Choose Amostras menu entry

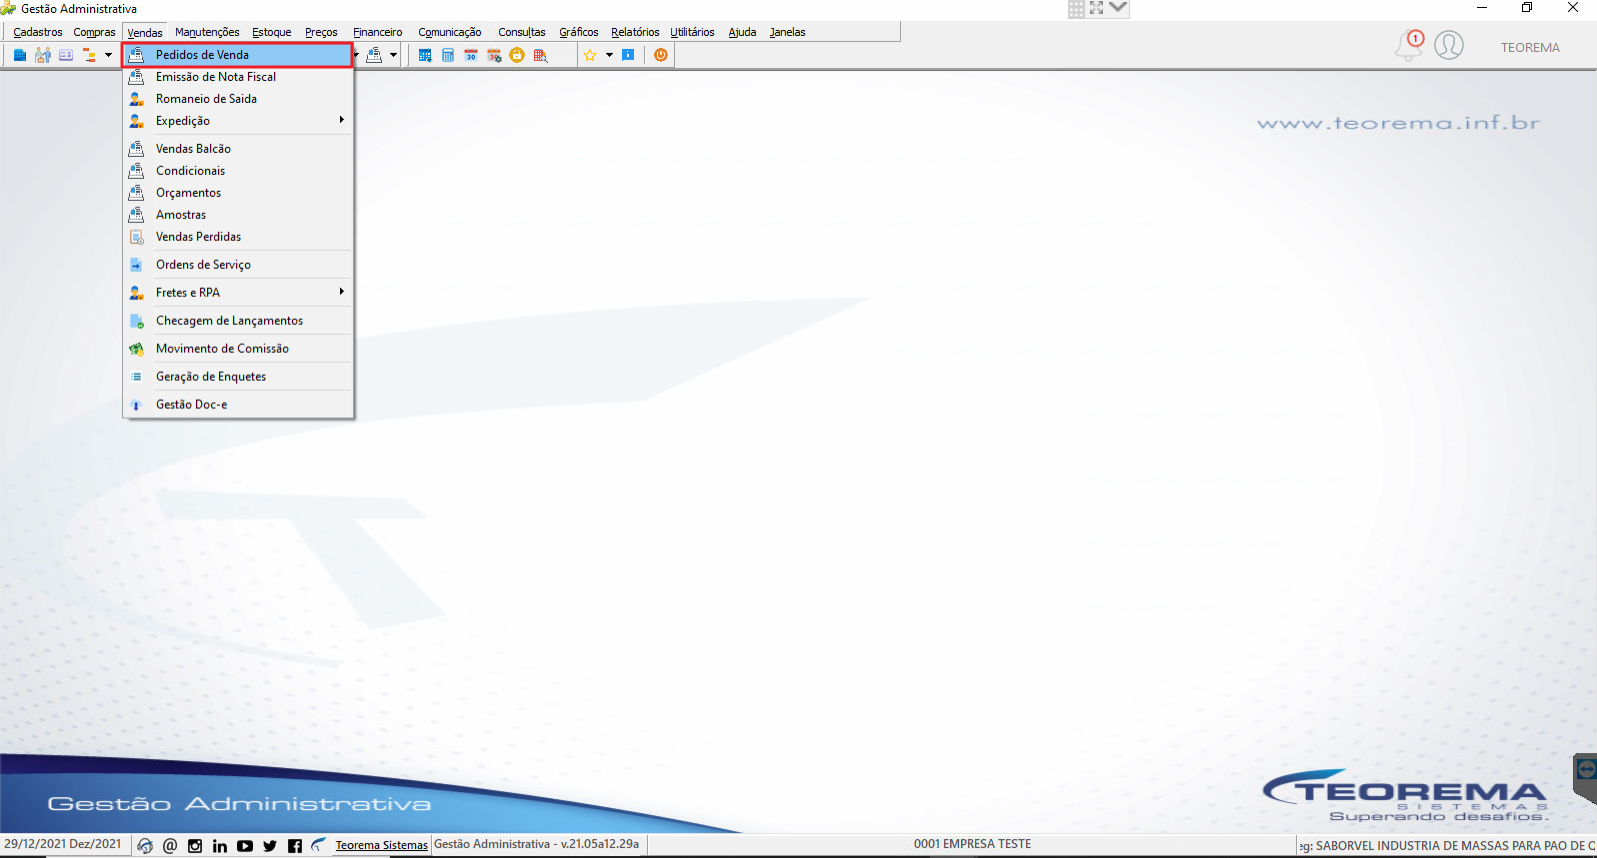[238, 215]
